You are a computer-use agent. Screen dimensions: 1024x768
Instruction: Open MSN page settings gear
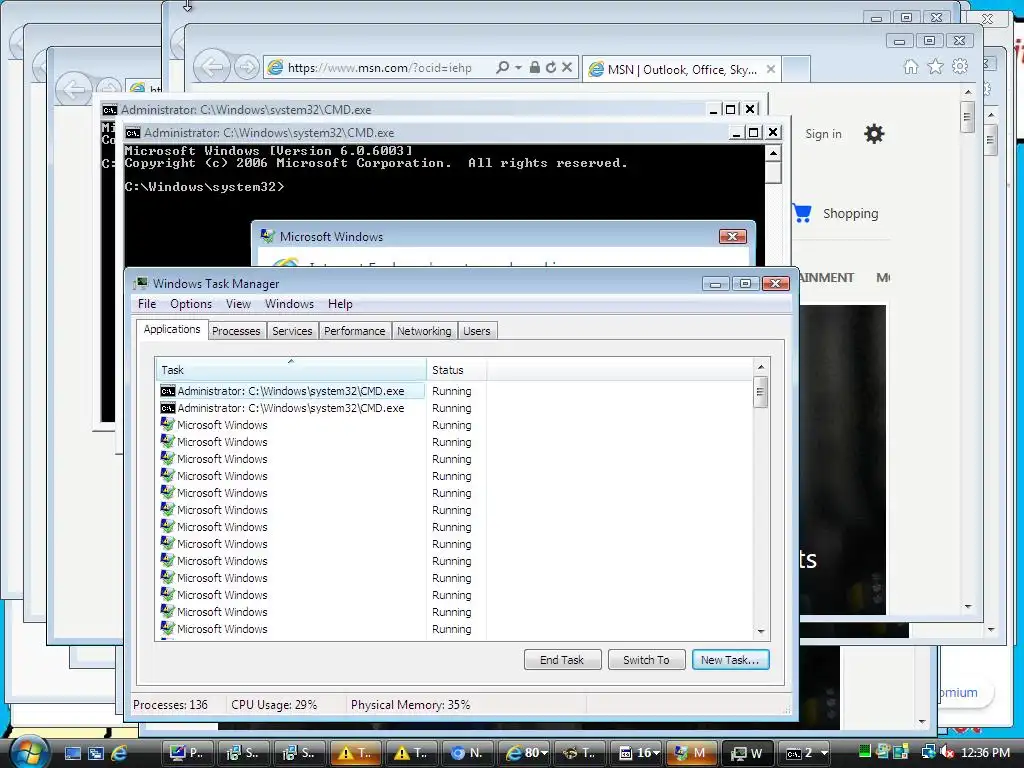pos(874,134)
